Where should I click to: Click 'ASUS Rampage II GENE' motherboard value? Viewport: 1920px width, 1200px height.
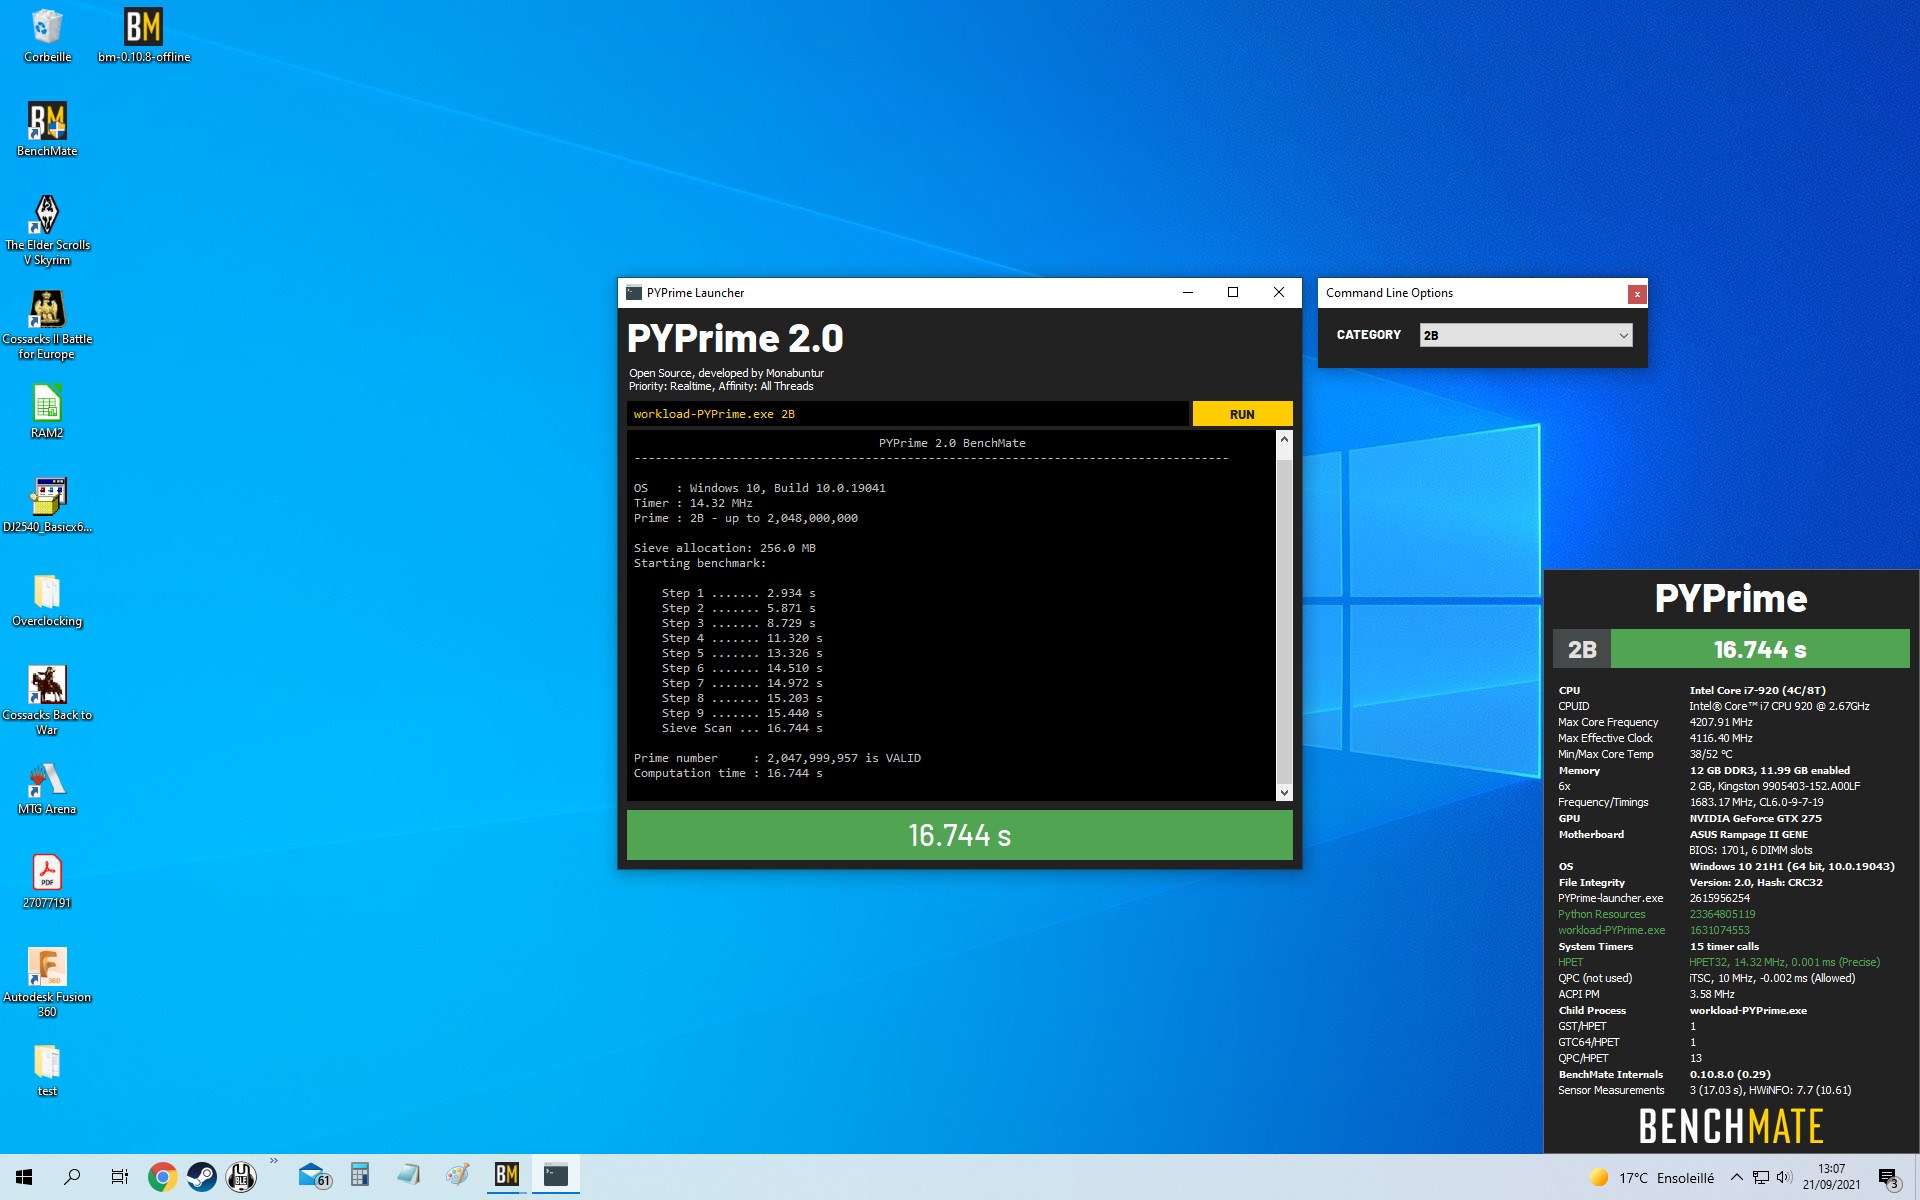1748,834
